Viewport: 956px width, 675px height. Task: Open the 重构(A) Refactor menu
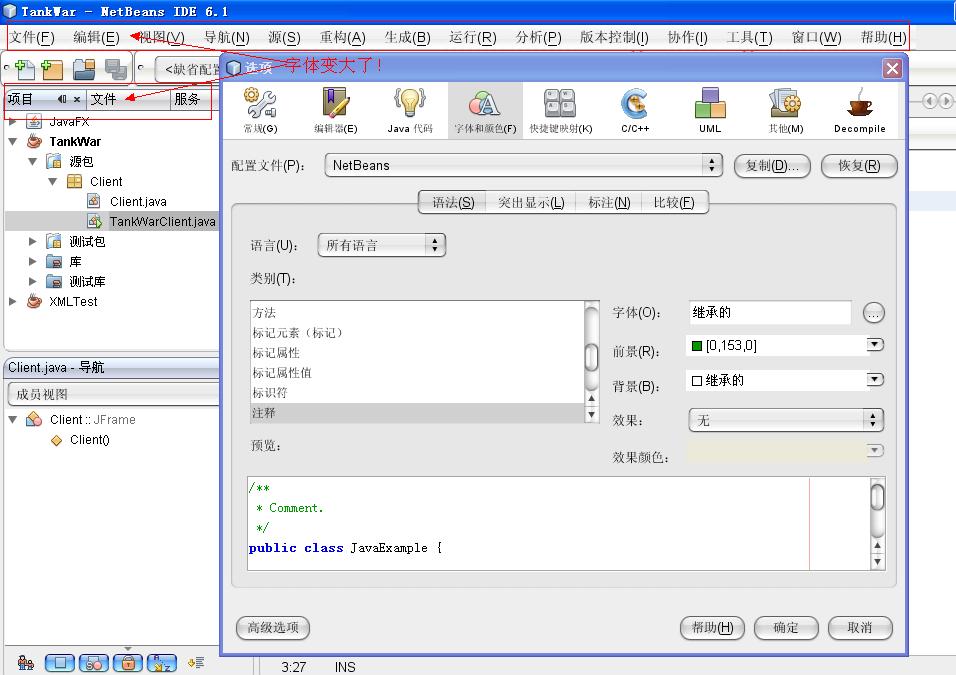pyautogui.click(x=343, y=38)
